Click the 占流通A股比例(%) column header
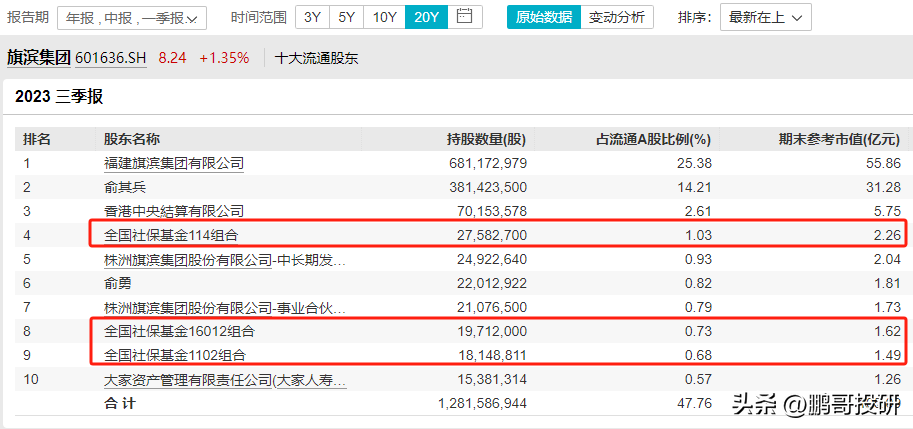This screenshot has width=913, height=429. click(x=653, y=139)
